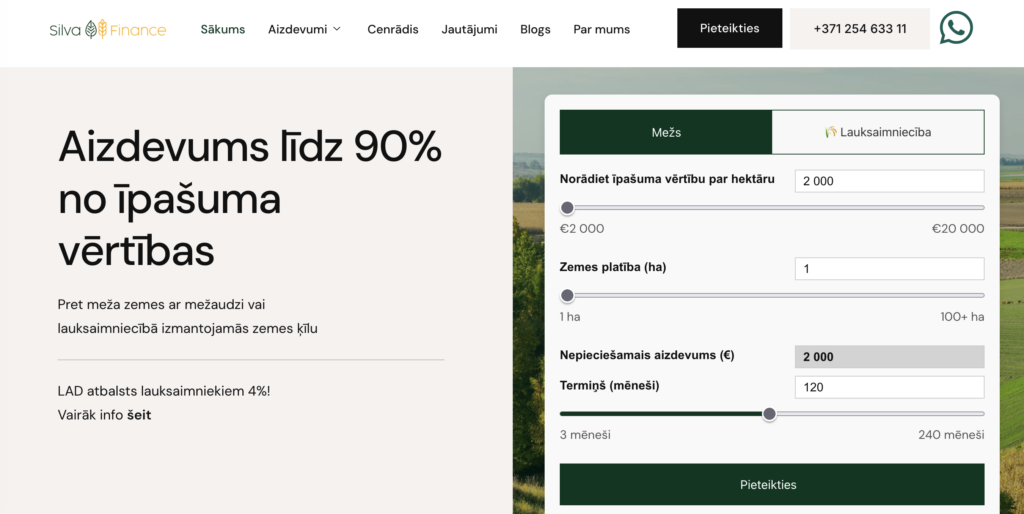Image resolution: width=1024 pixels, height=514 pixels.
Task: Switch to the Lauksaimniecība tab
Action: (878, 132)
